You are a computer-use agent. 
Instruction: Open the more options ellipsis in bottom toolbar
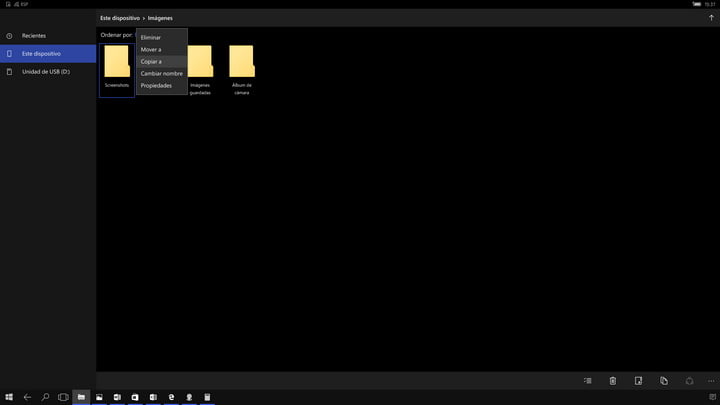[711, 381]
